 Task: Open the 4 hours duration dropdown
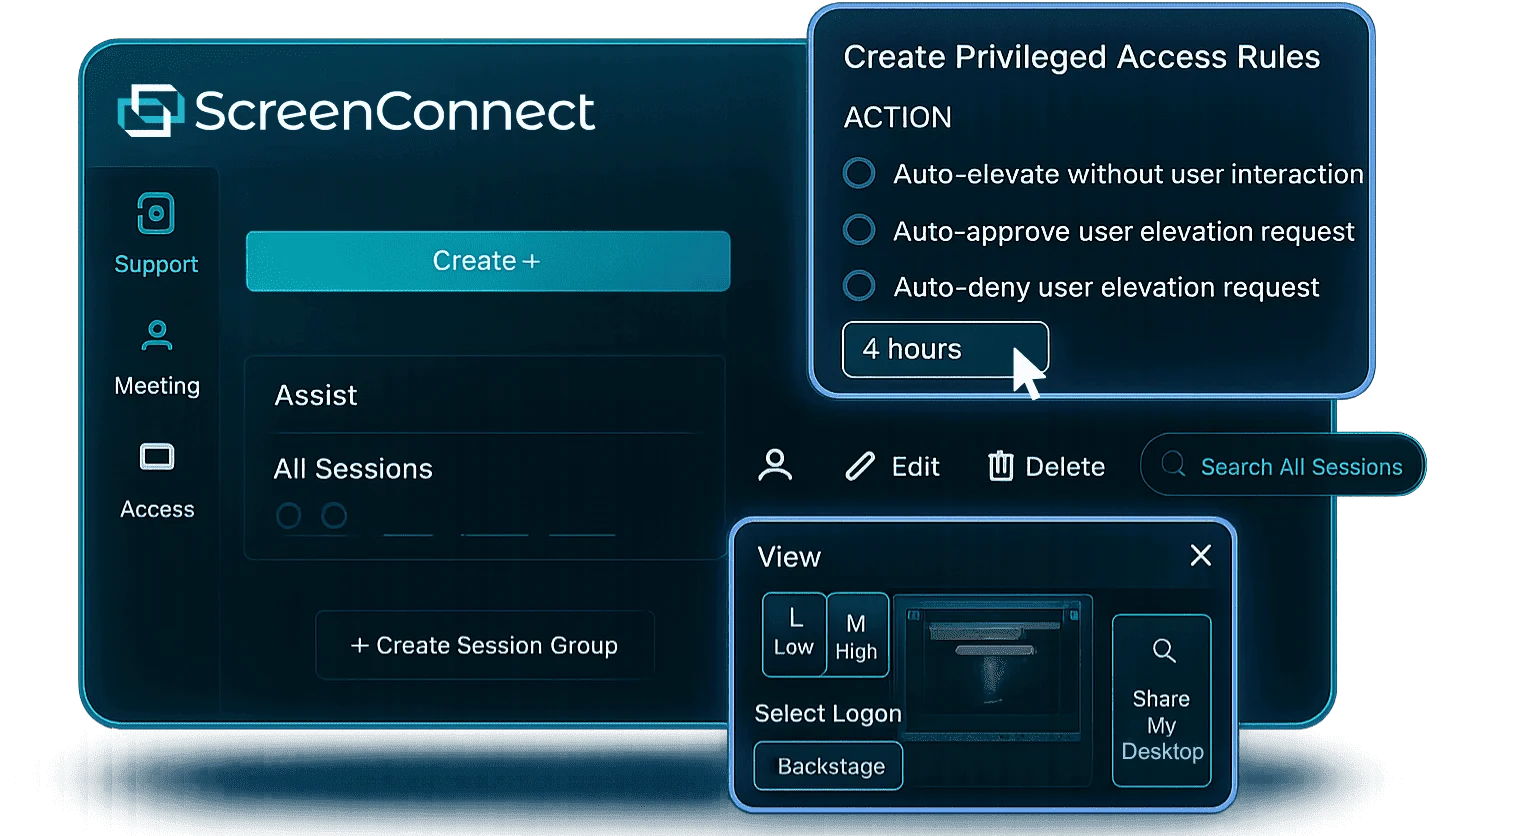pos(945,349)
